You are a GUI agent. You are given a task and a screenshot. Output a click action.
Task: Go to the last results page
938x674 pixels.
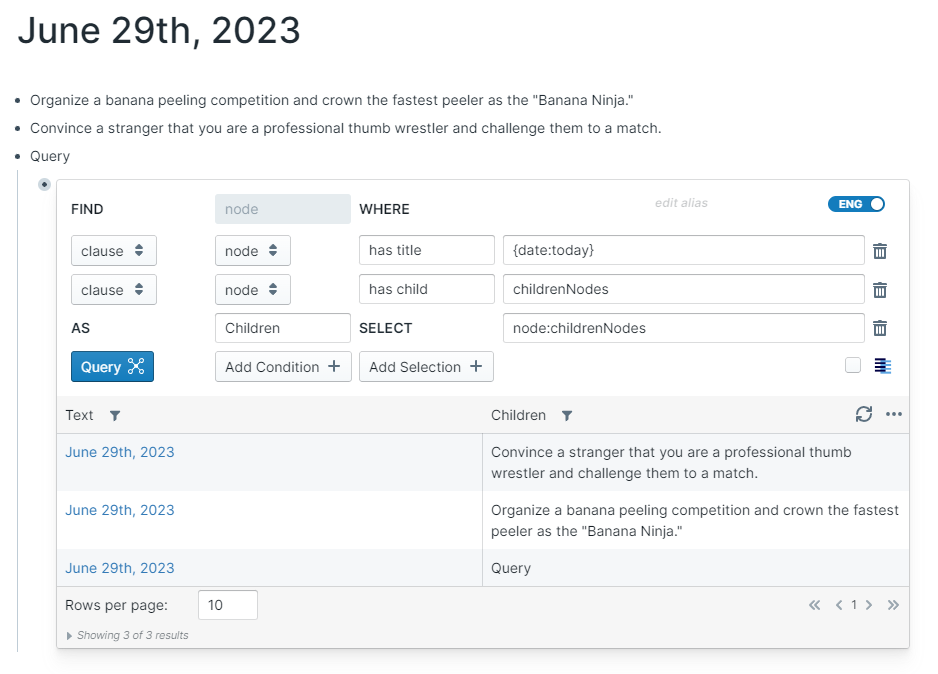893,605
